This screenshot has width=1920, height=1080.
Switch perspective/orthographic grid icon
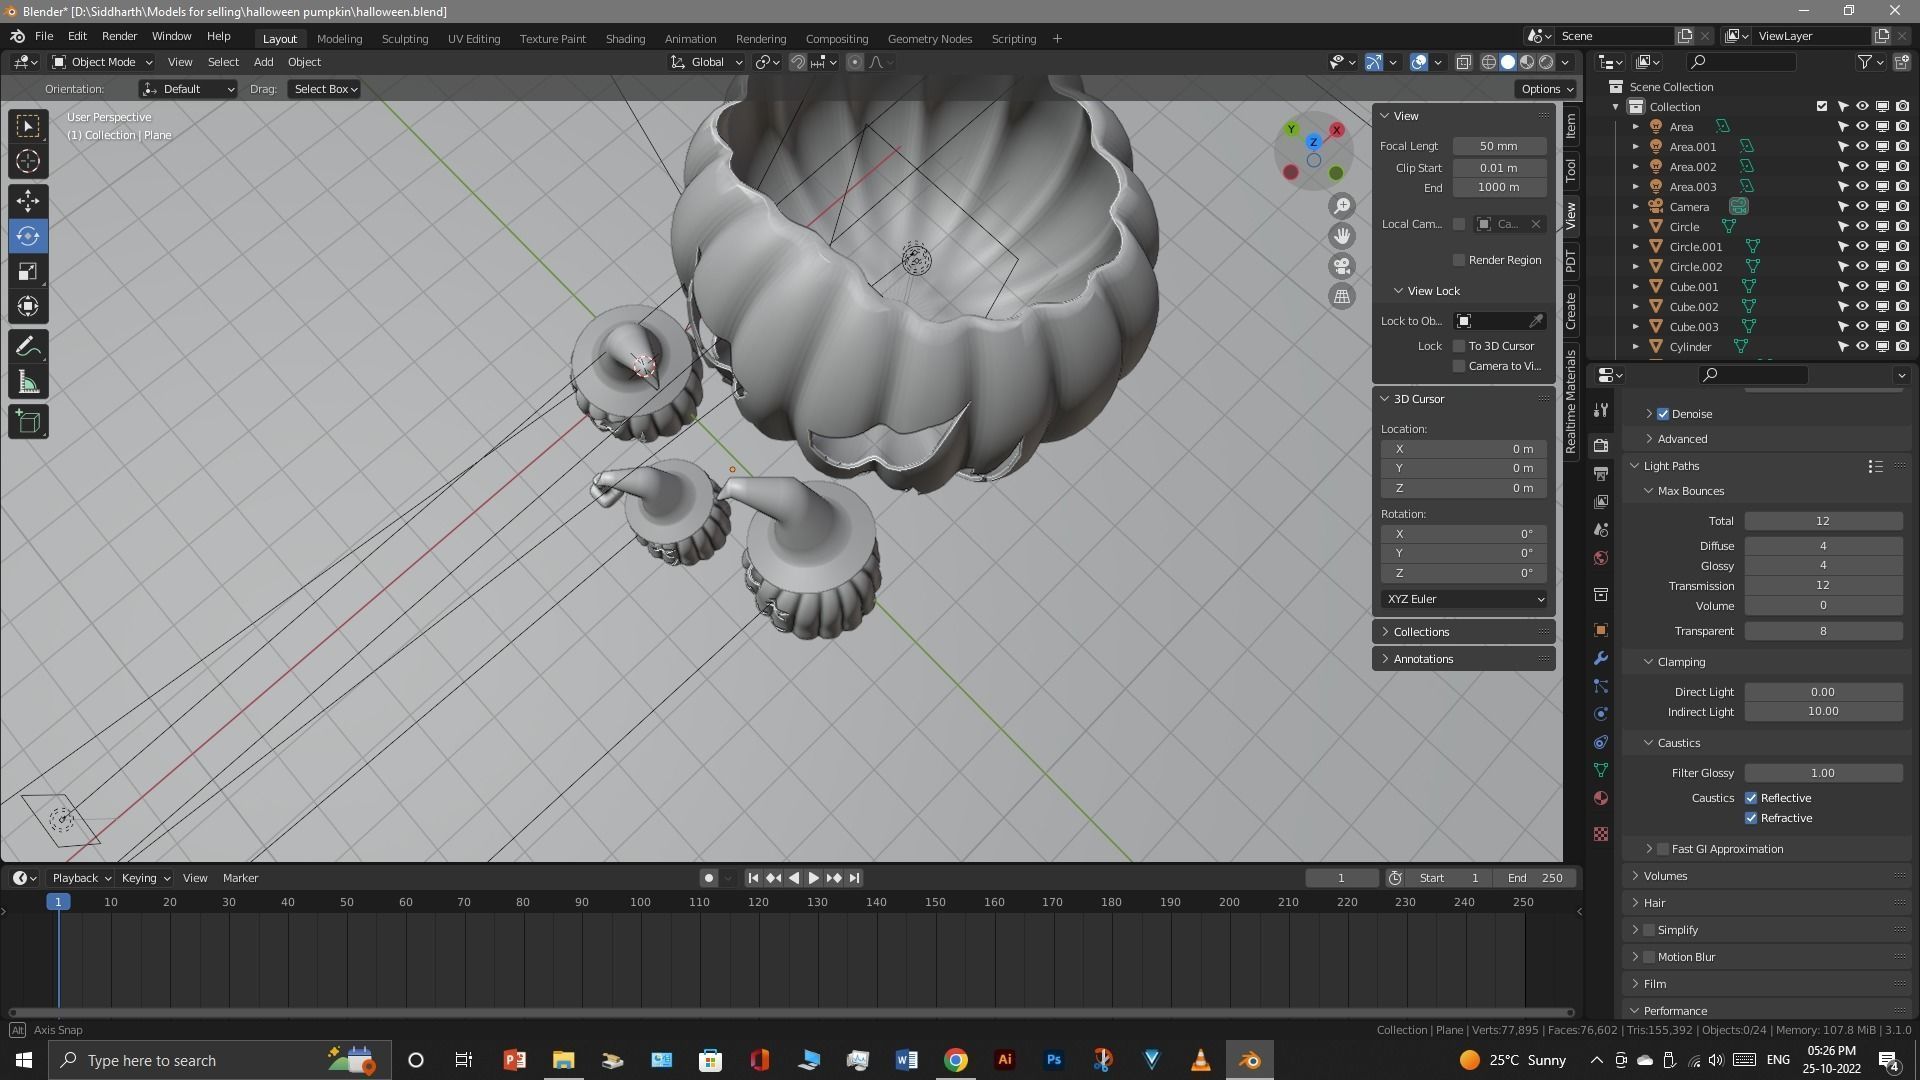(1342, 296)
